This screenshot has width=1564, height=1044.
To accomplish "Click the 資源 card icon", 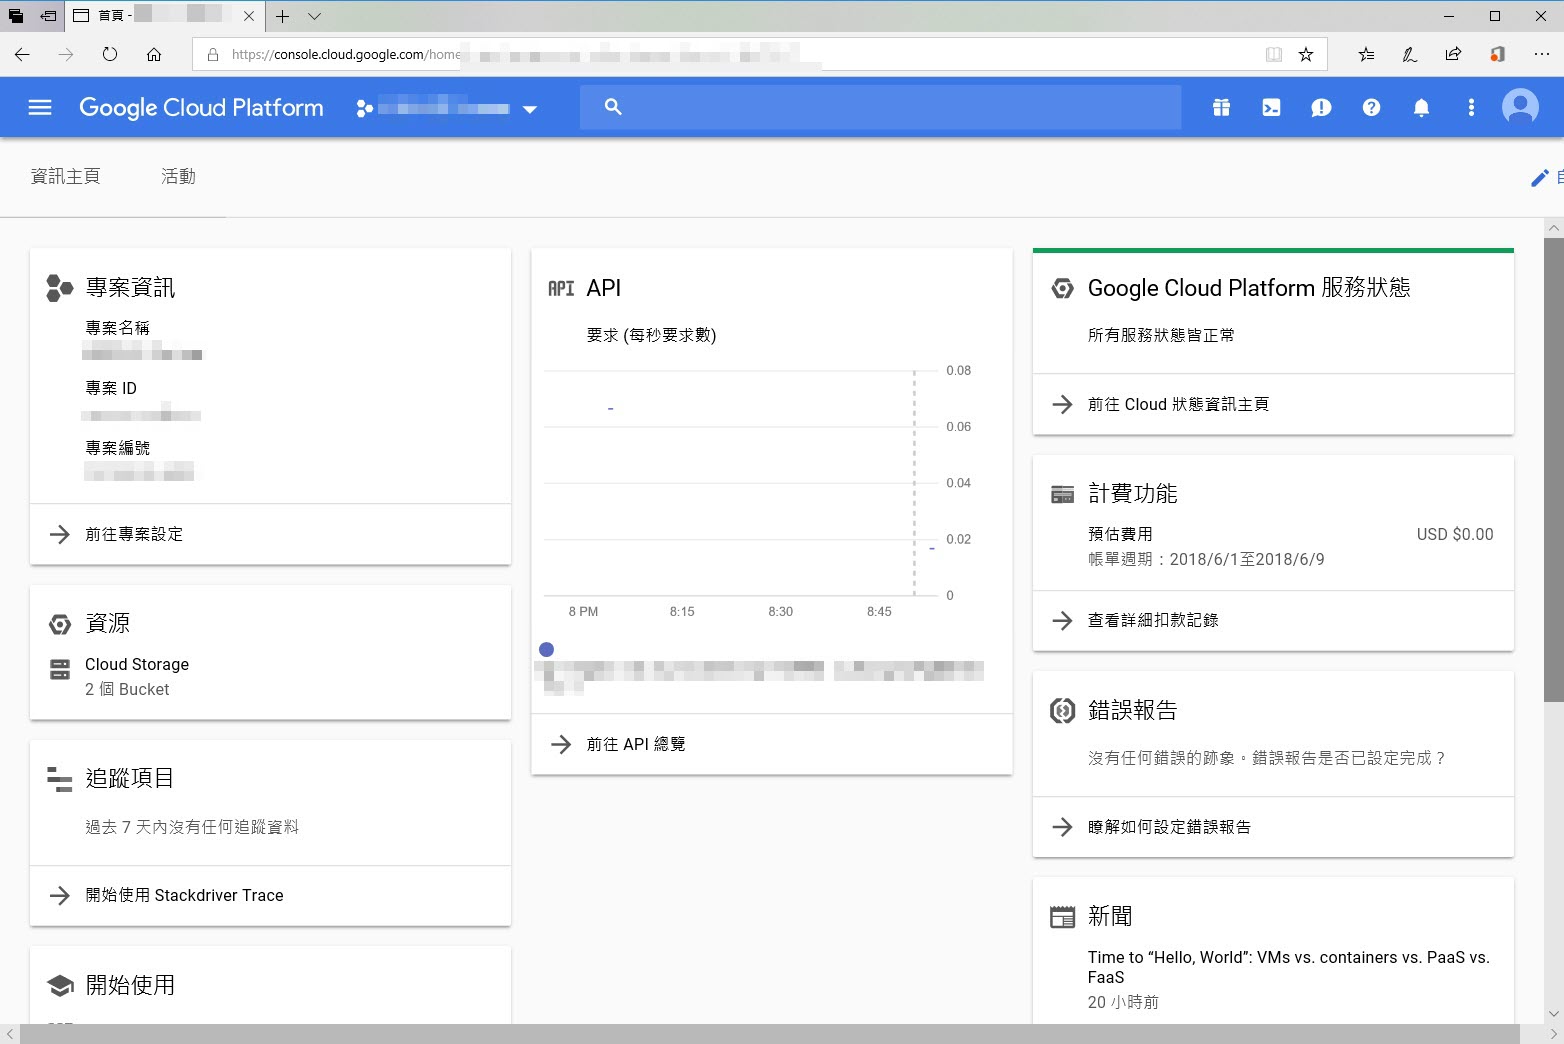I will click(60, 624).
